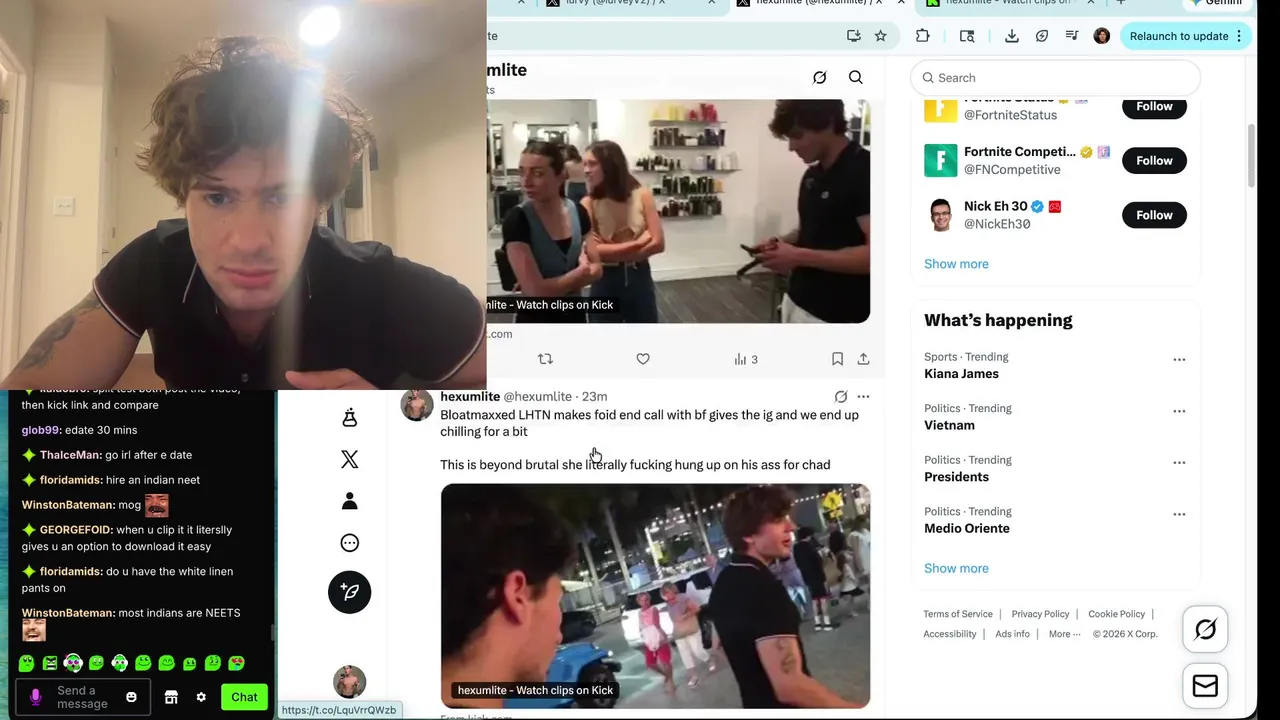Viewport: 1280px width, 720px height.
Task: Click Show more under What's happening
Action: 956,568
